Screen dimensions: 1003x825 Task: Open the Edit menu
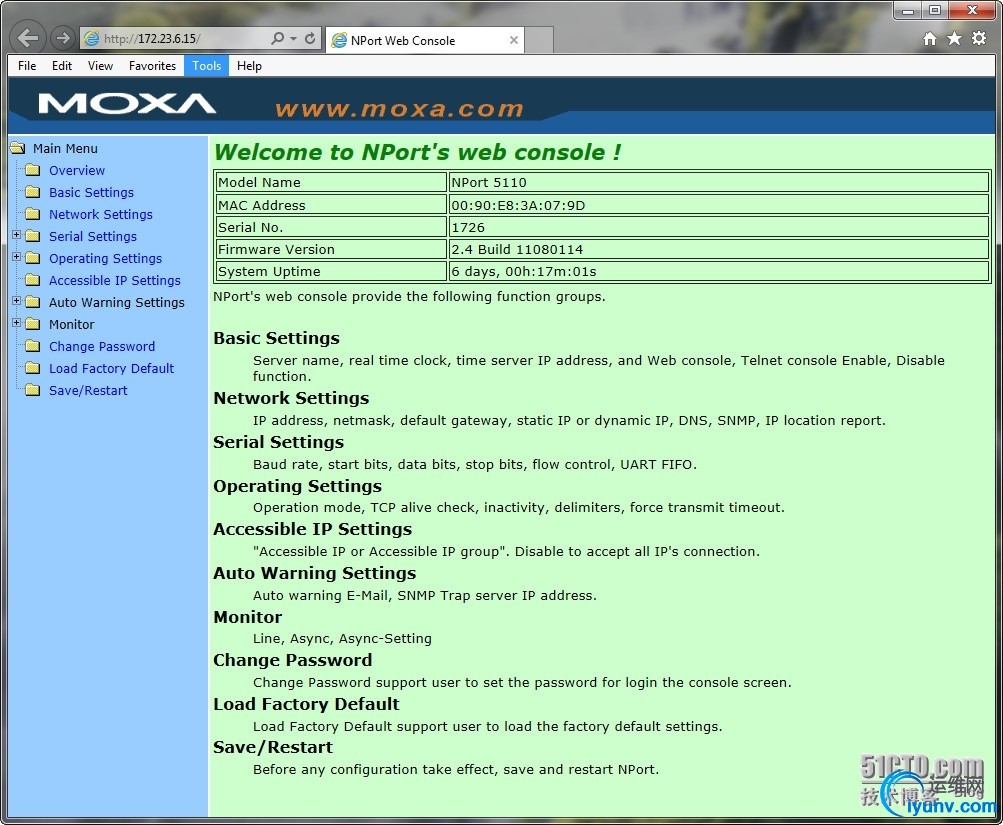(x=62, y=66)
